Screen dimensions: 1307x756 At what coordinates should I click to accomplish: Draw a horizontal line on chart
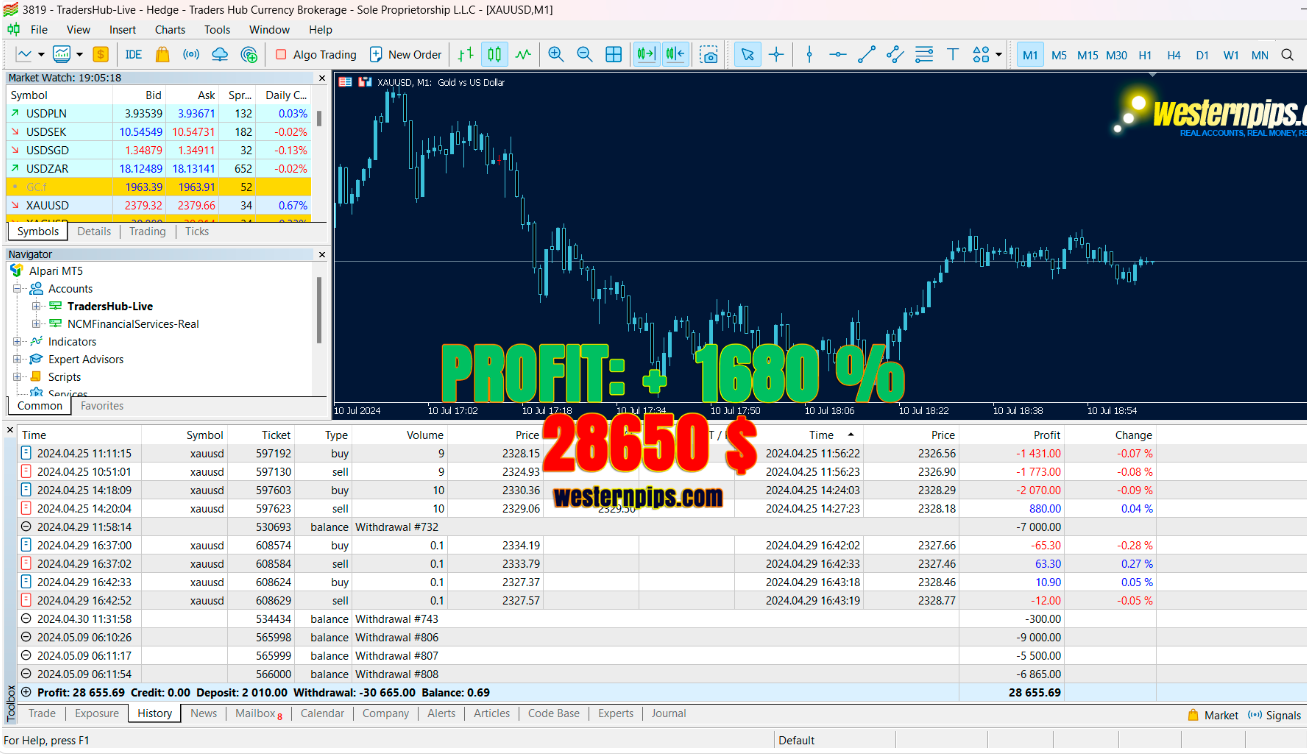(x=838, y=54)
